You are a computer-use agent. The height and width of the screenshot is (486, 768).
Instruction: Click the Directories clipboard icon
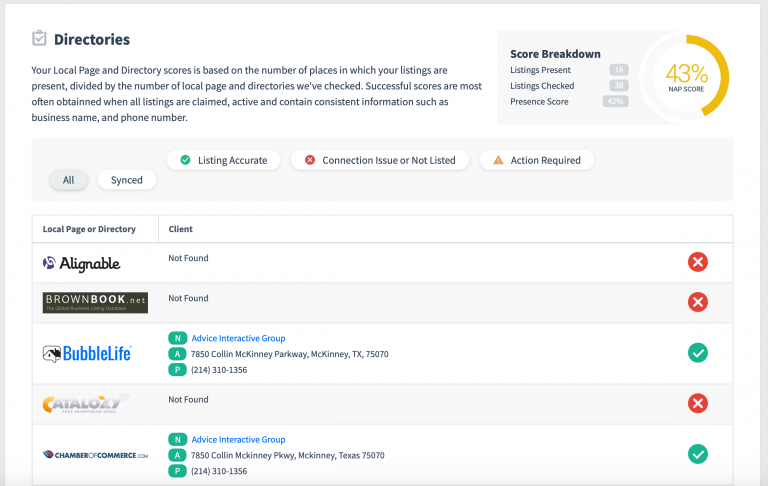coord(39,39)
